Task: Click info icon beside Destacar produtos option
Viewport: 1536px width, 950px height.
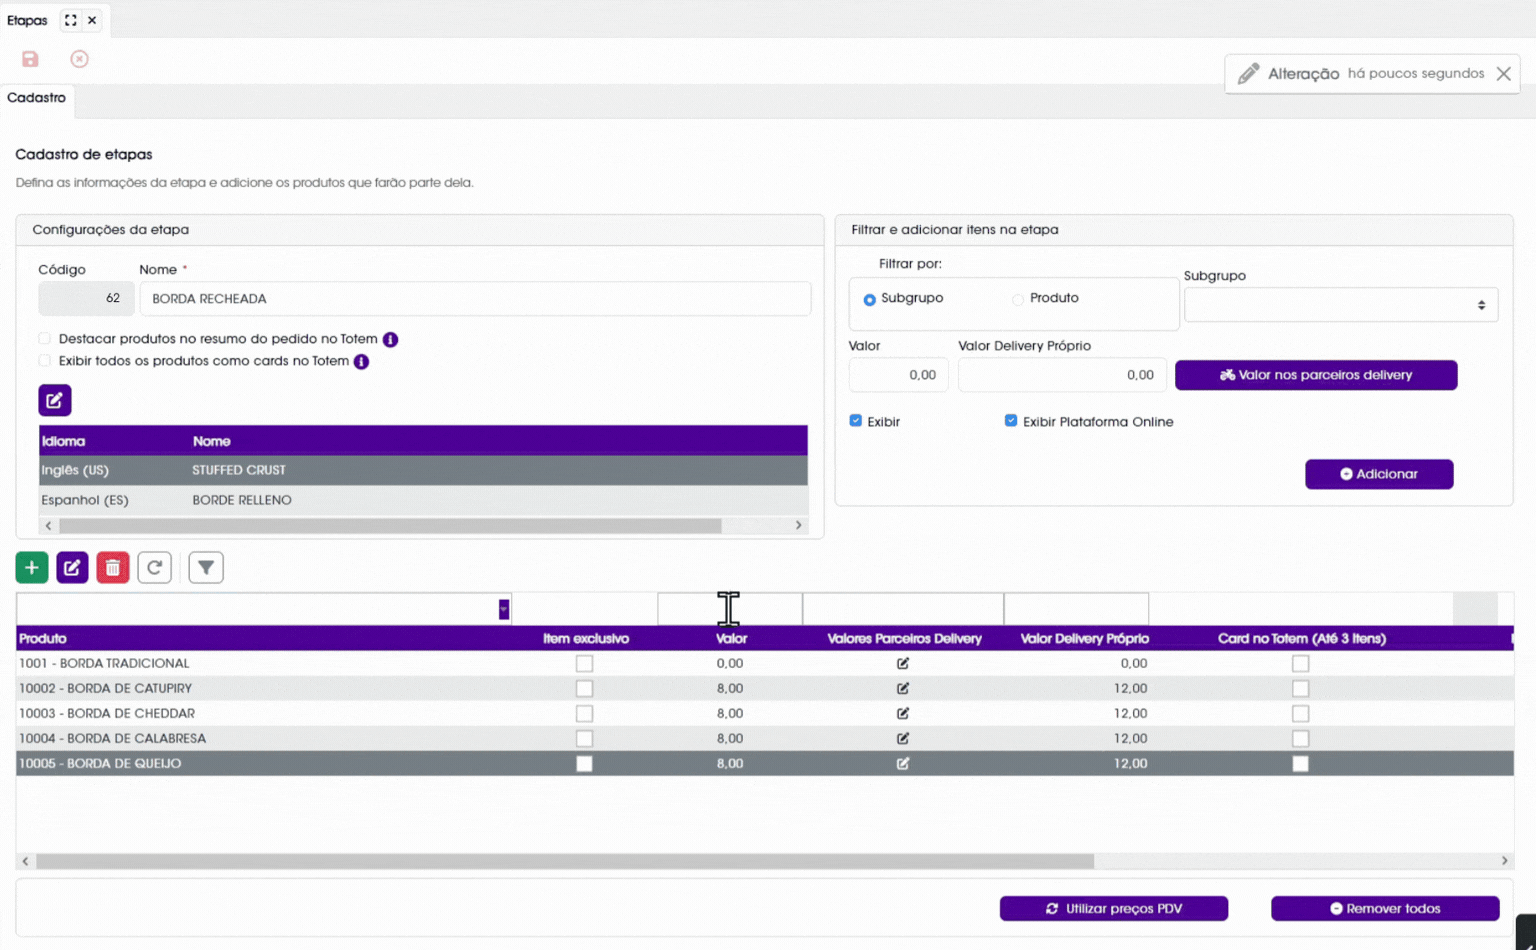Action: pos(391,340)
